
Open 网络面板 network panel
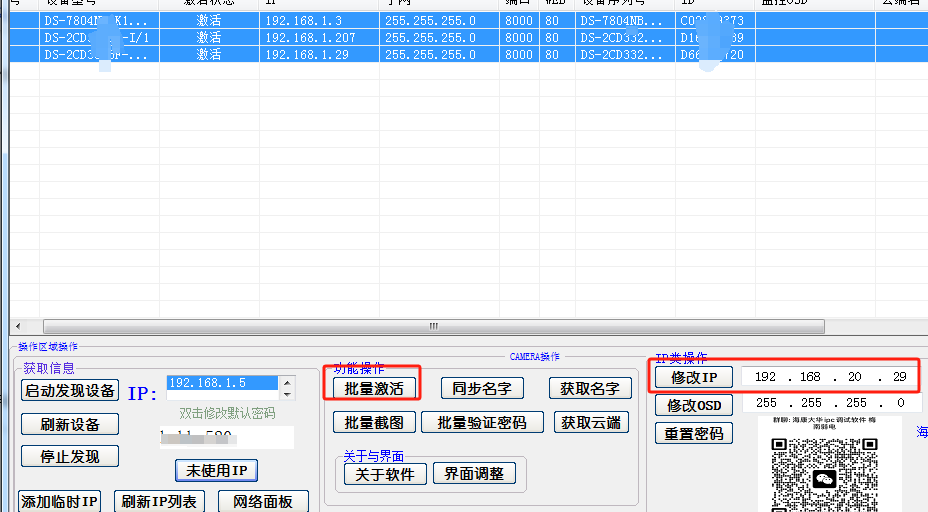coord(263,501)
